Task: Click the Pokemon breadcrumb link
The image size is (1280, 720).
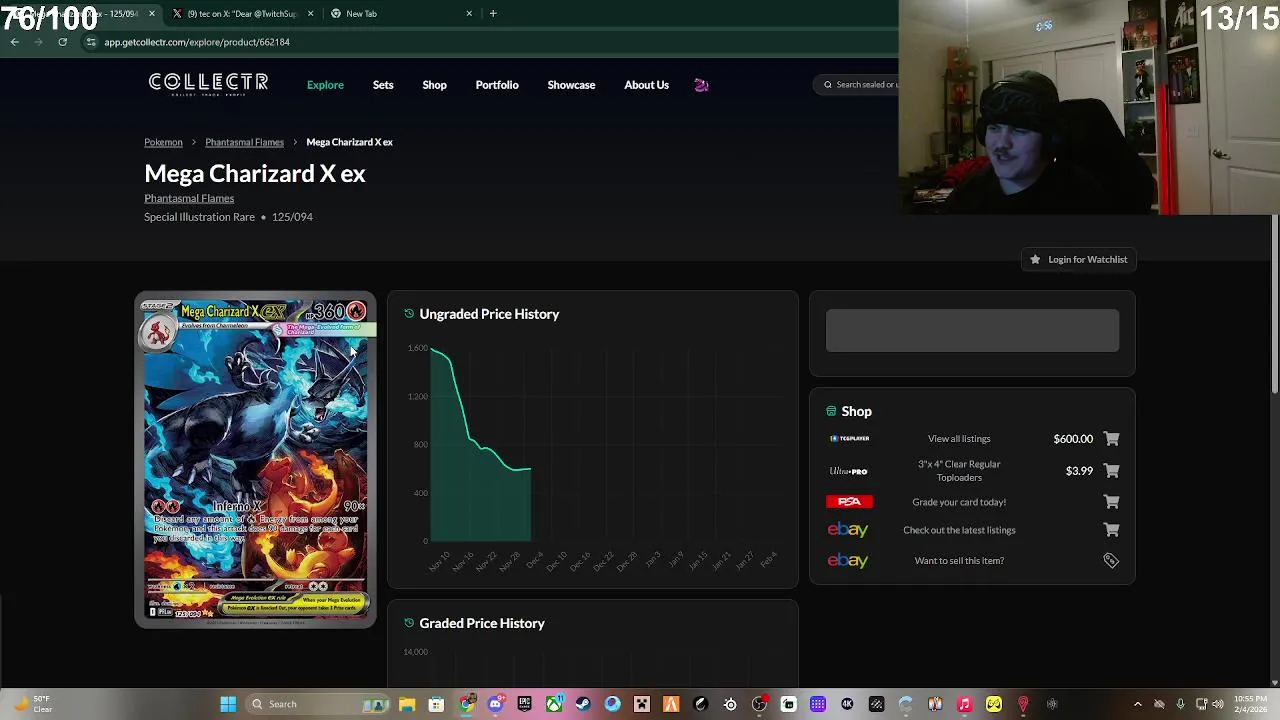Action: click(x=163, y=142)
